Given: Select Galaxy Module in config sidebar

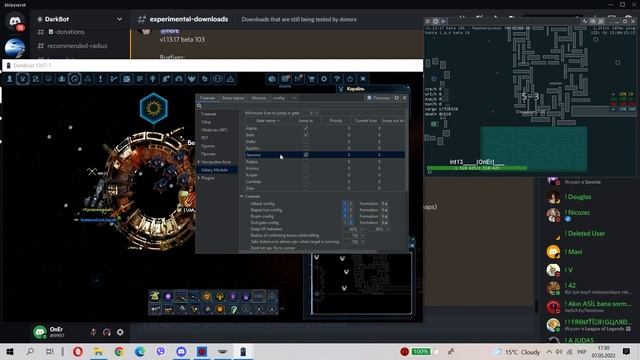Looking at the screenshot, I should point(216,170).
